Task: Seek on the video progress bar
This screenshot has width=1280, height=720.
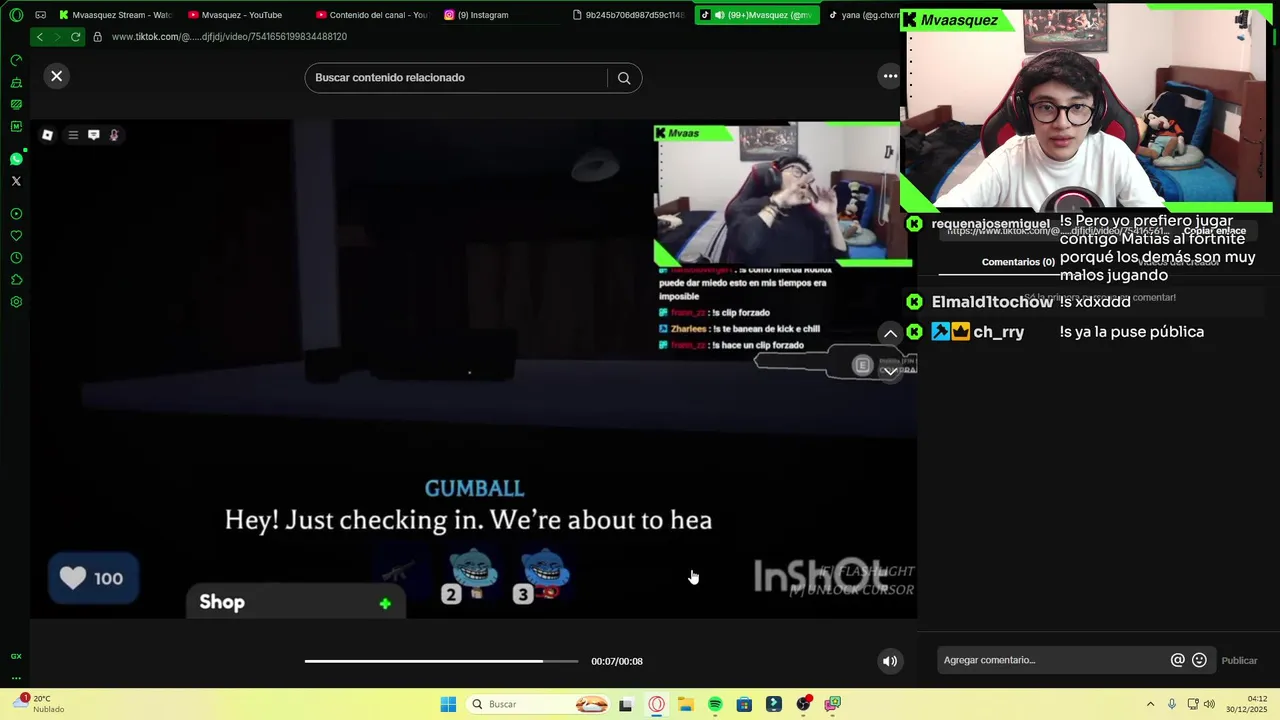Action: 441,661
